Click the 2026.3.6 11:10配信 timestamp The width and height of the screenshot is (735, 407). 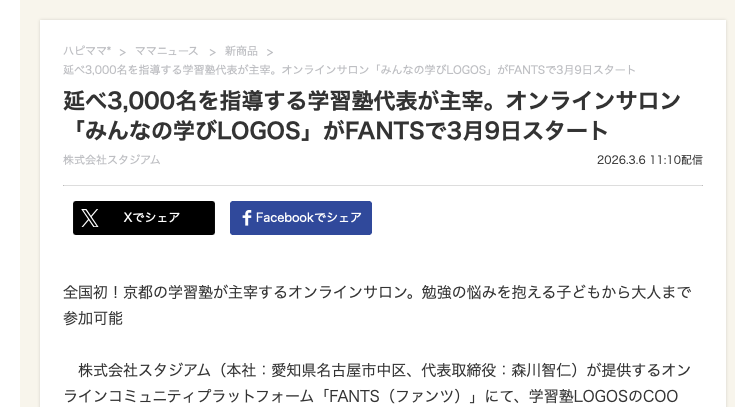tap(649, 160)
